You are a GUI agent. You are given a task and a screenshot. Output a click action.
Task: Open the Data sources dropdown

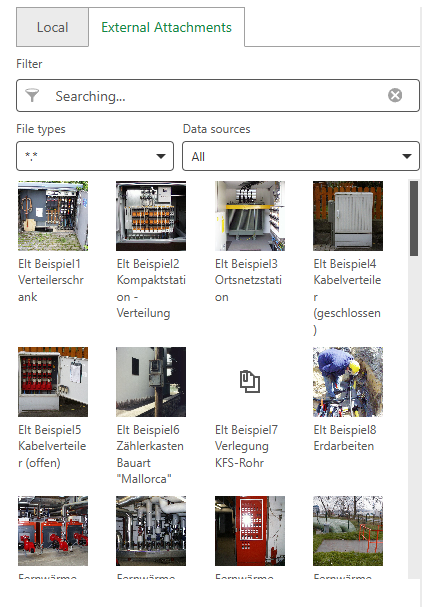(301, 156)
